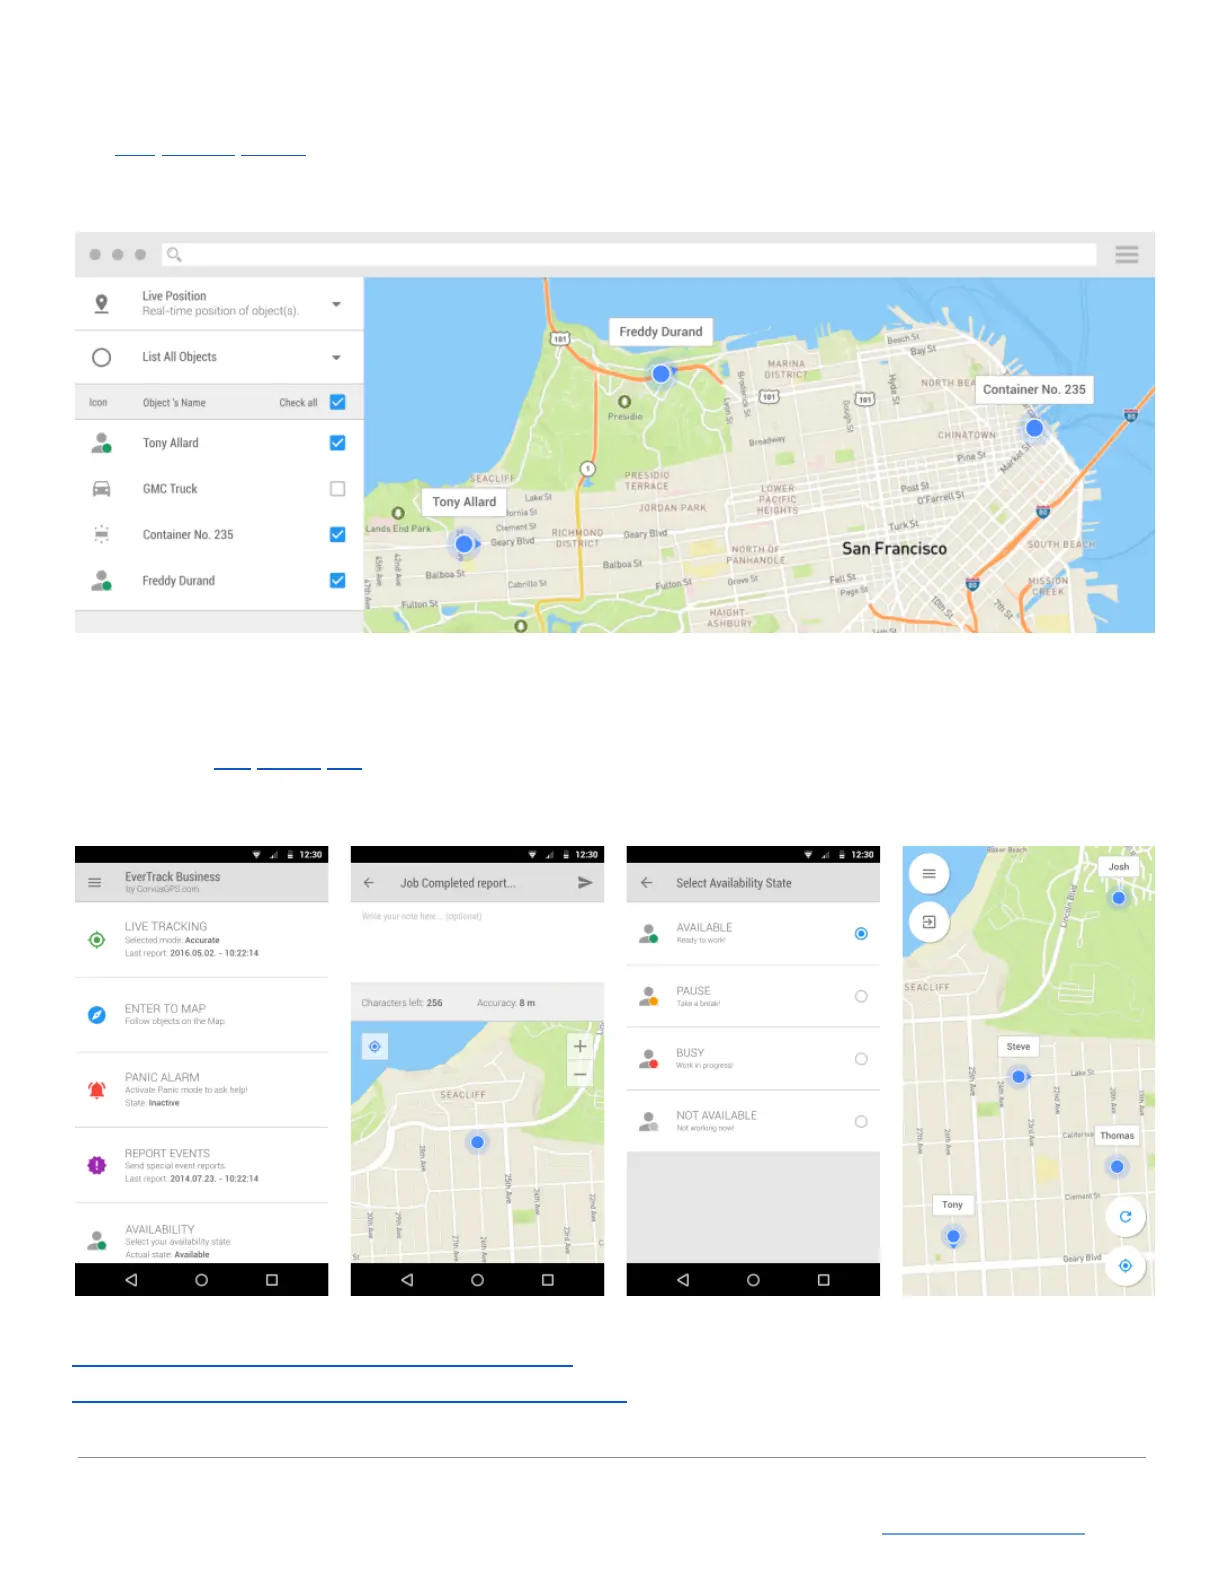Open Enter to Map compass icon
The width and height of the screenshot is (1224, 1584).
pyautogui.click(x=97, y=1015)
